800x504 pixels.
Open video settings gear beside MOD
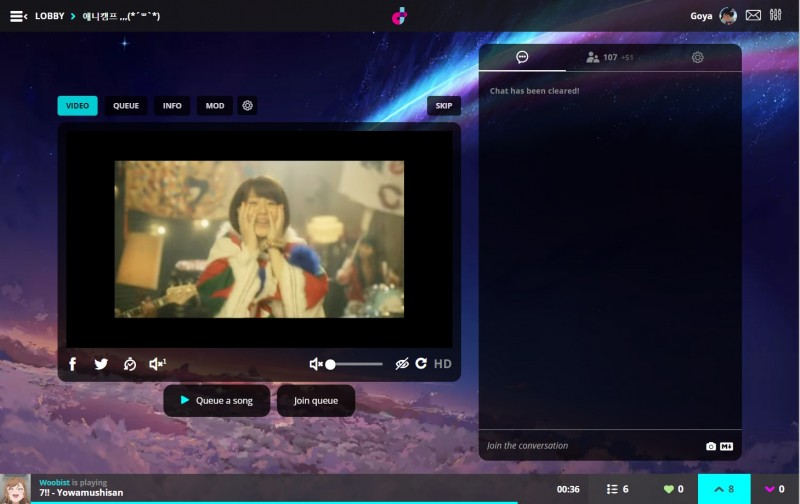pos(248,105)
